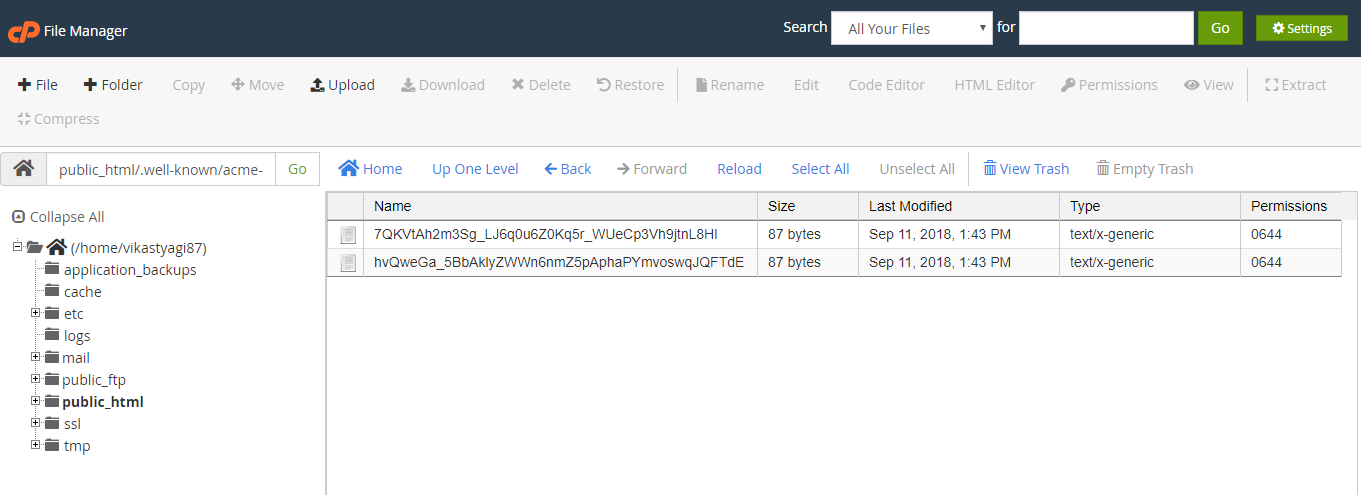Click file icon of hvQweGa_5BbAklyZWWn6nmZ5p file
This screenshot has height=495, width=1361.
(347, 263)
